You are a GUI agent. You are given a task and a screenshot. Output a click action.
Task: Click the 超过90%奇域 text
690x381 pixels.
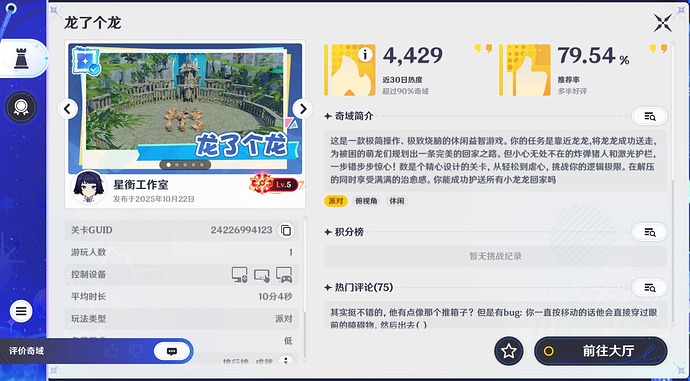[x=405, y=92]
